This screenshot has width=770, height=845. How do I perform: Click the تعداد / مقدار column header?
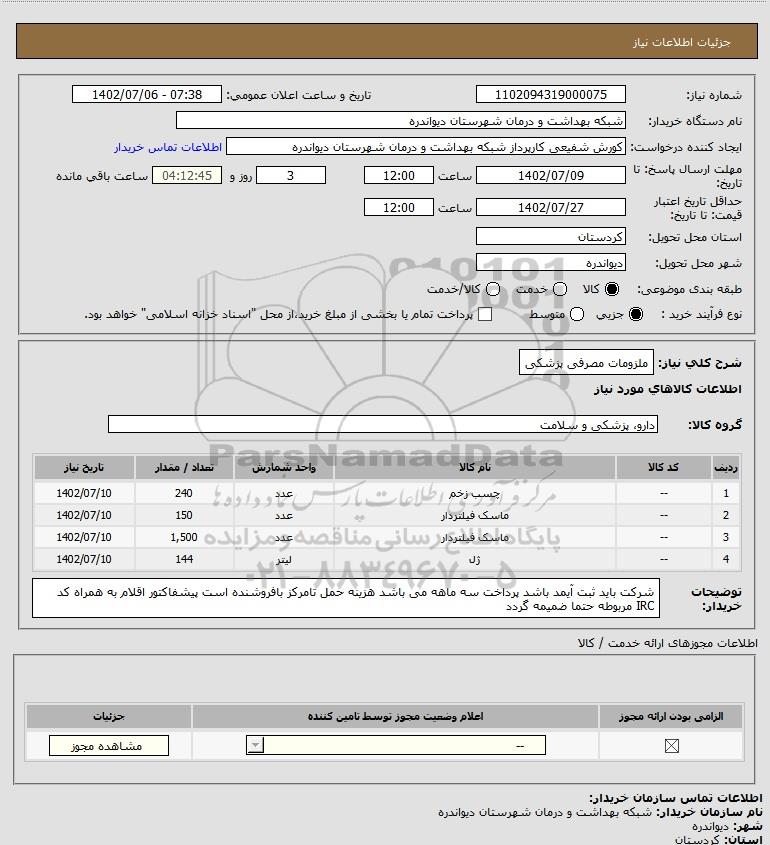pyautogui.click(x=184, y=467)
